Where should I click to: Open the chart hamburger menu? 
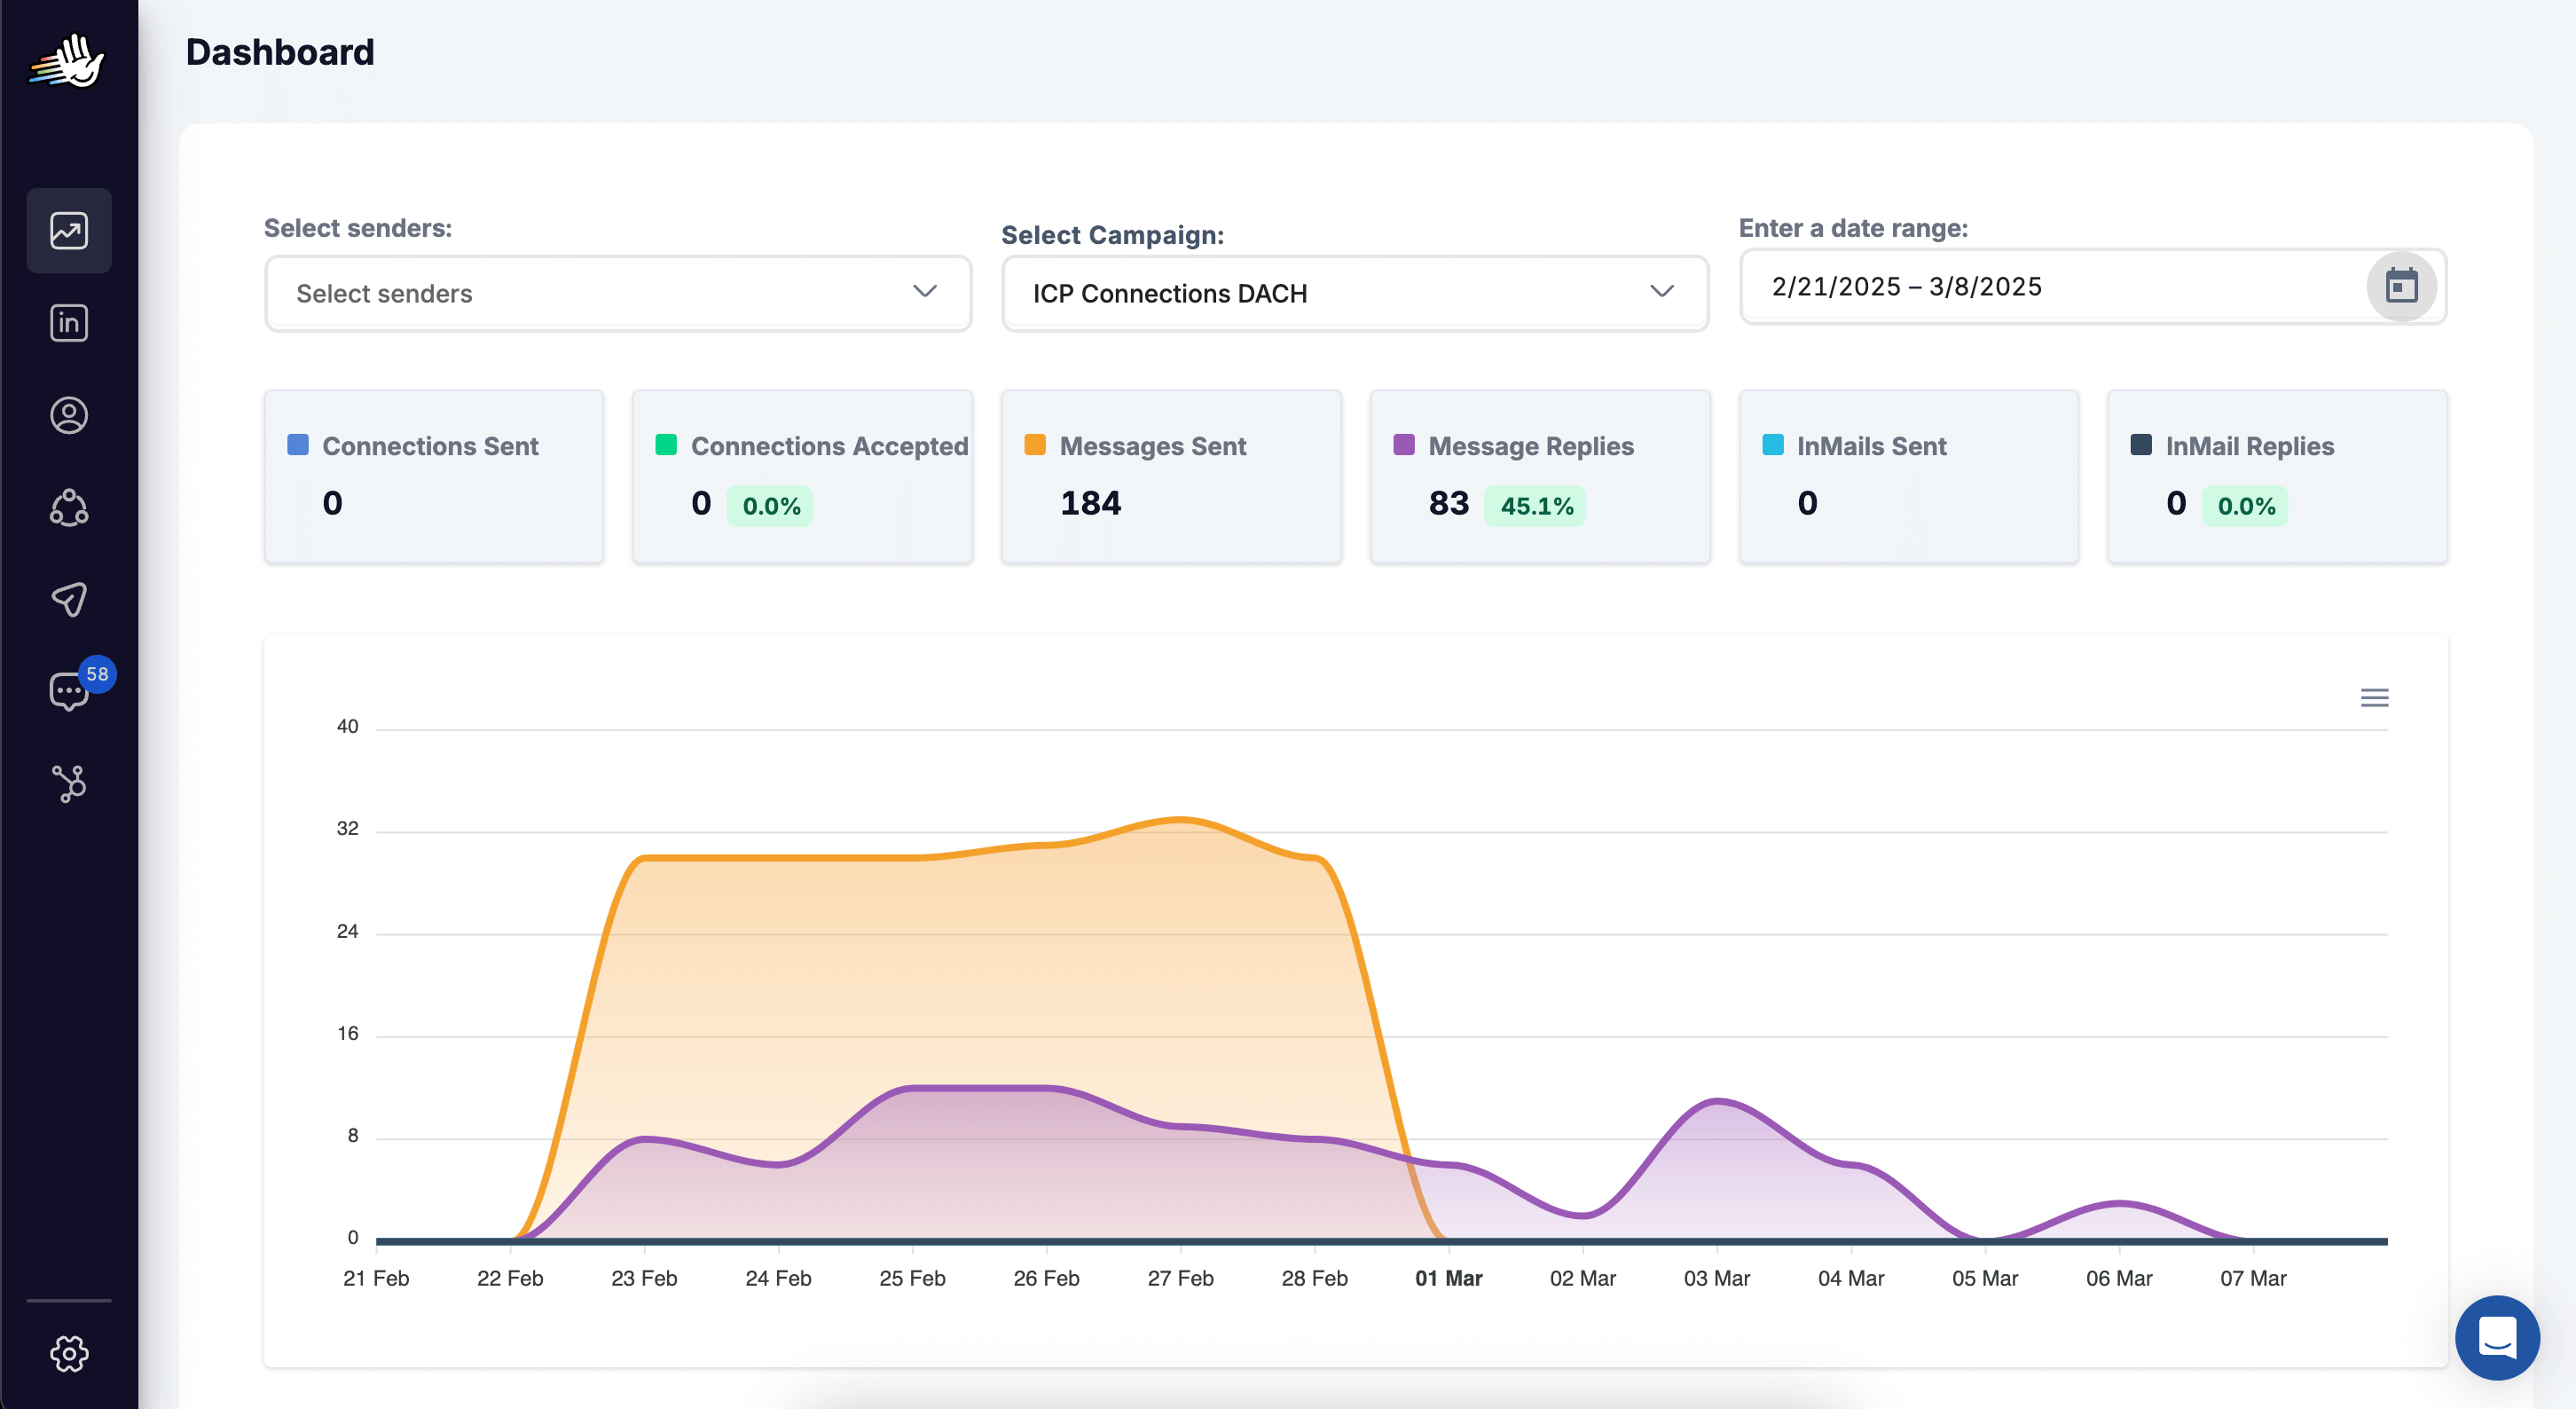click(x=2374, y=697)
